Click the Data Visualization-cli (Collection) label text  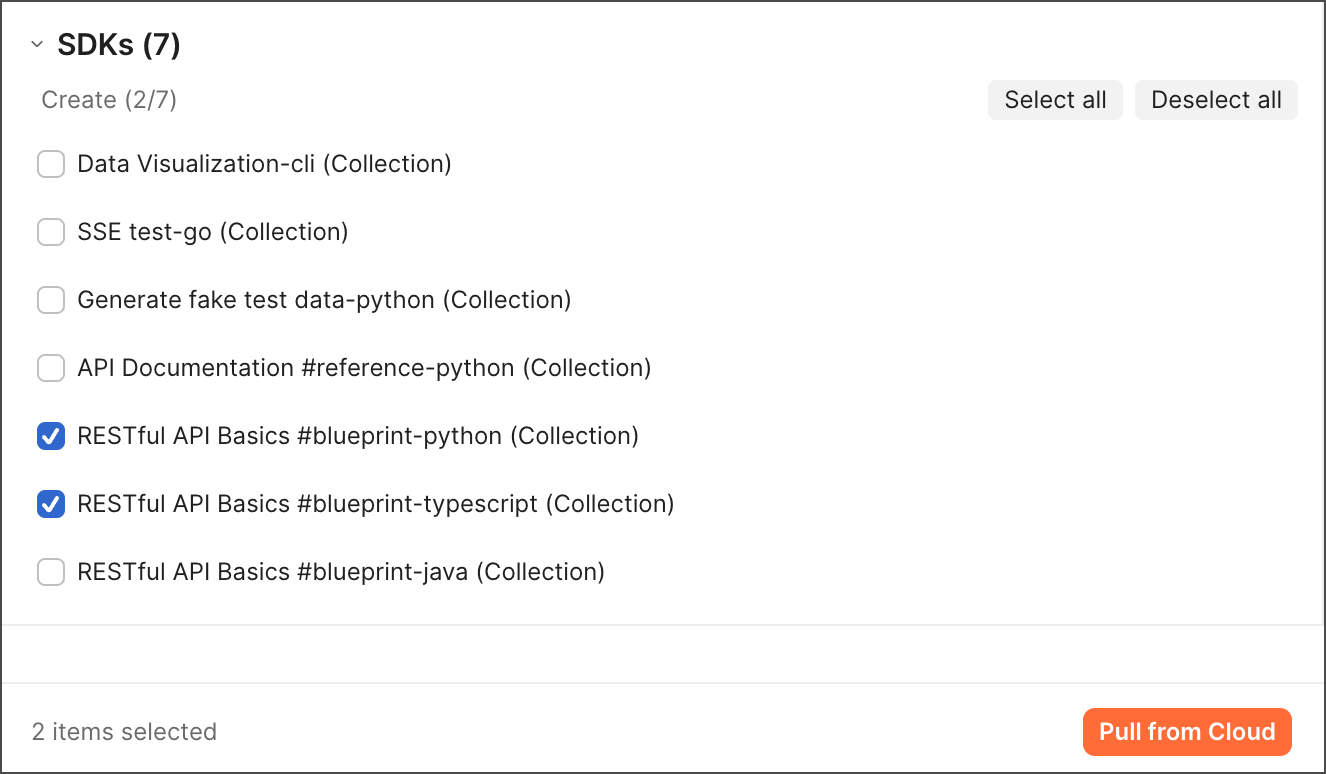264,164
